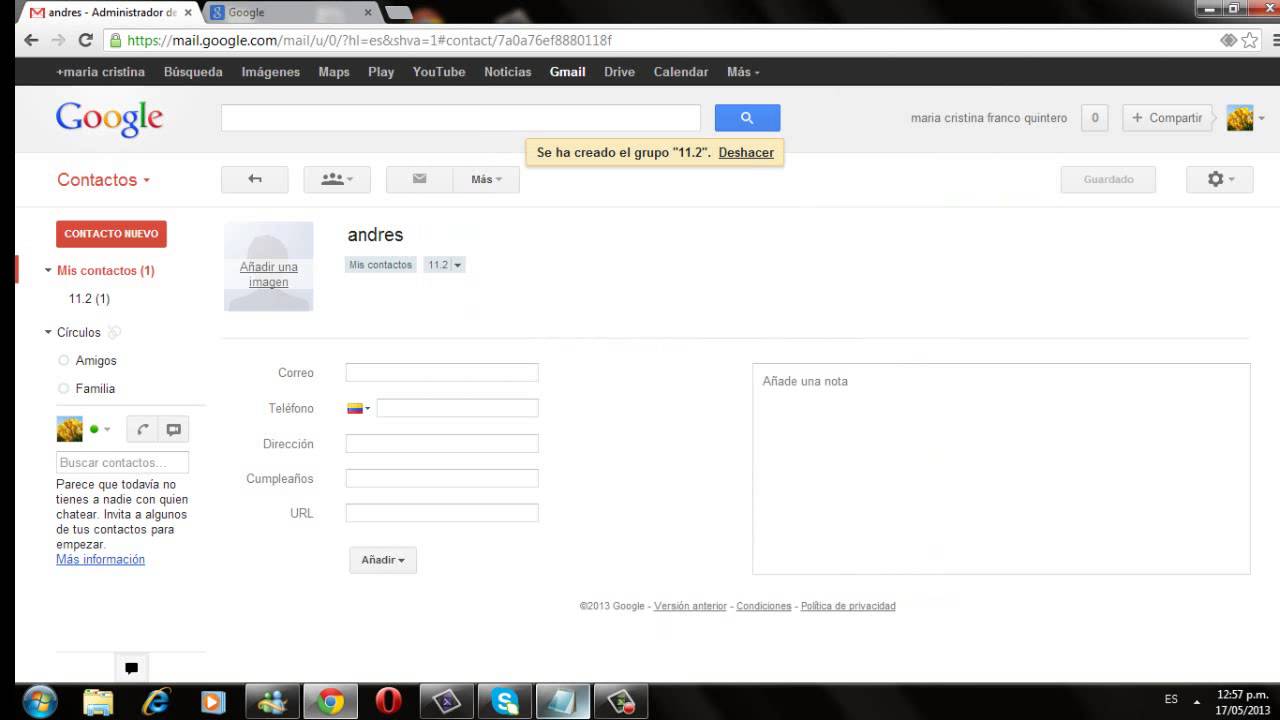Click the contact name andres
Viewport: 1280px width, 720px height.
tap(375, 235)
